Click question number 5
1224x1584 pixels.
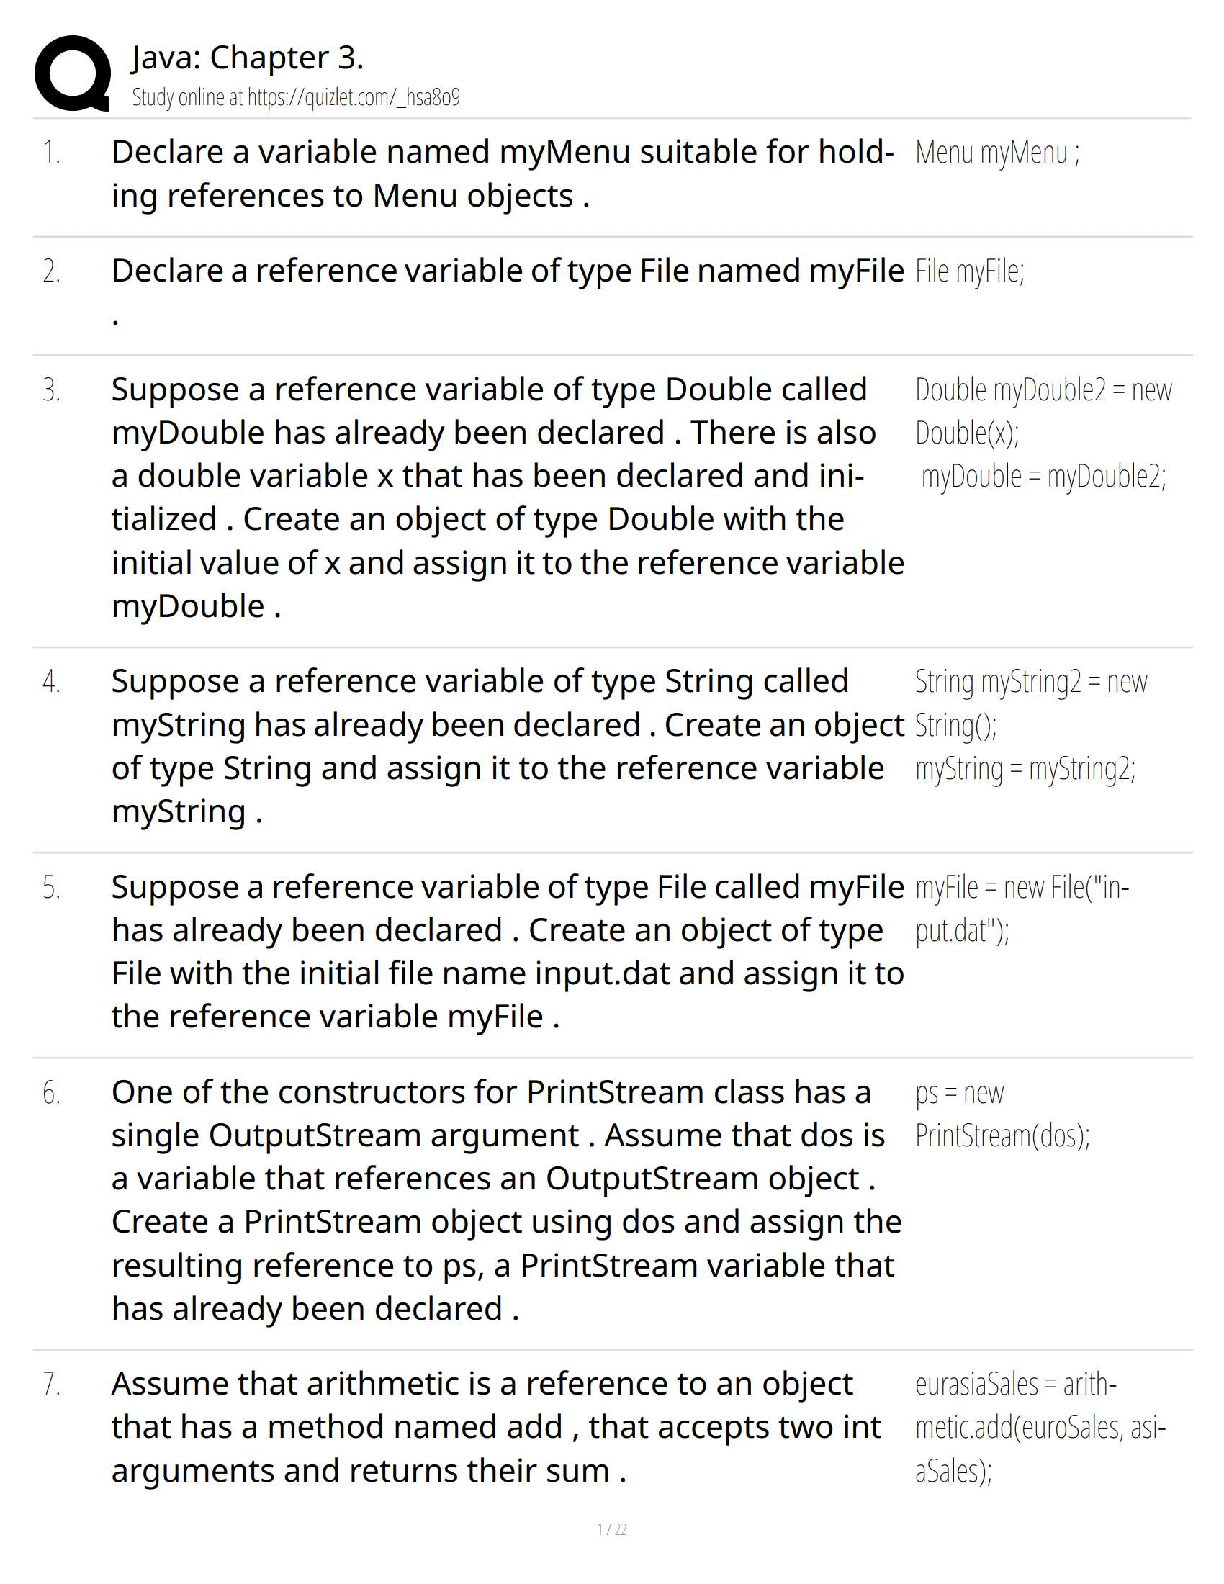(x=51, y=888)
